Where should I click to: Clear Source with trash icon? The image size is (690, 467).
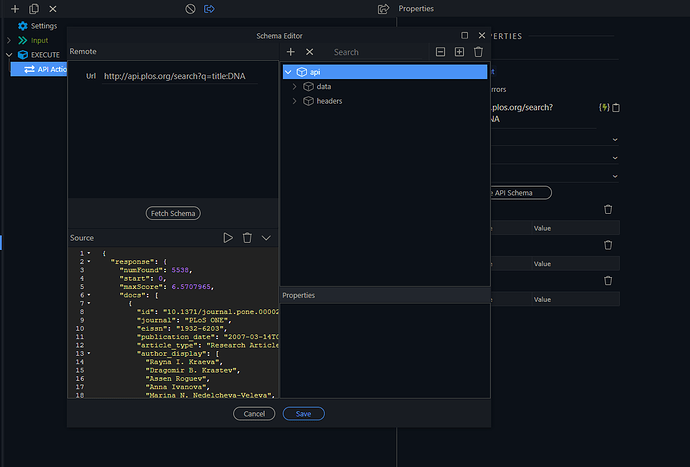[x=247, y=238]
